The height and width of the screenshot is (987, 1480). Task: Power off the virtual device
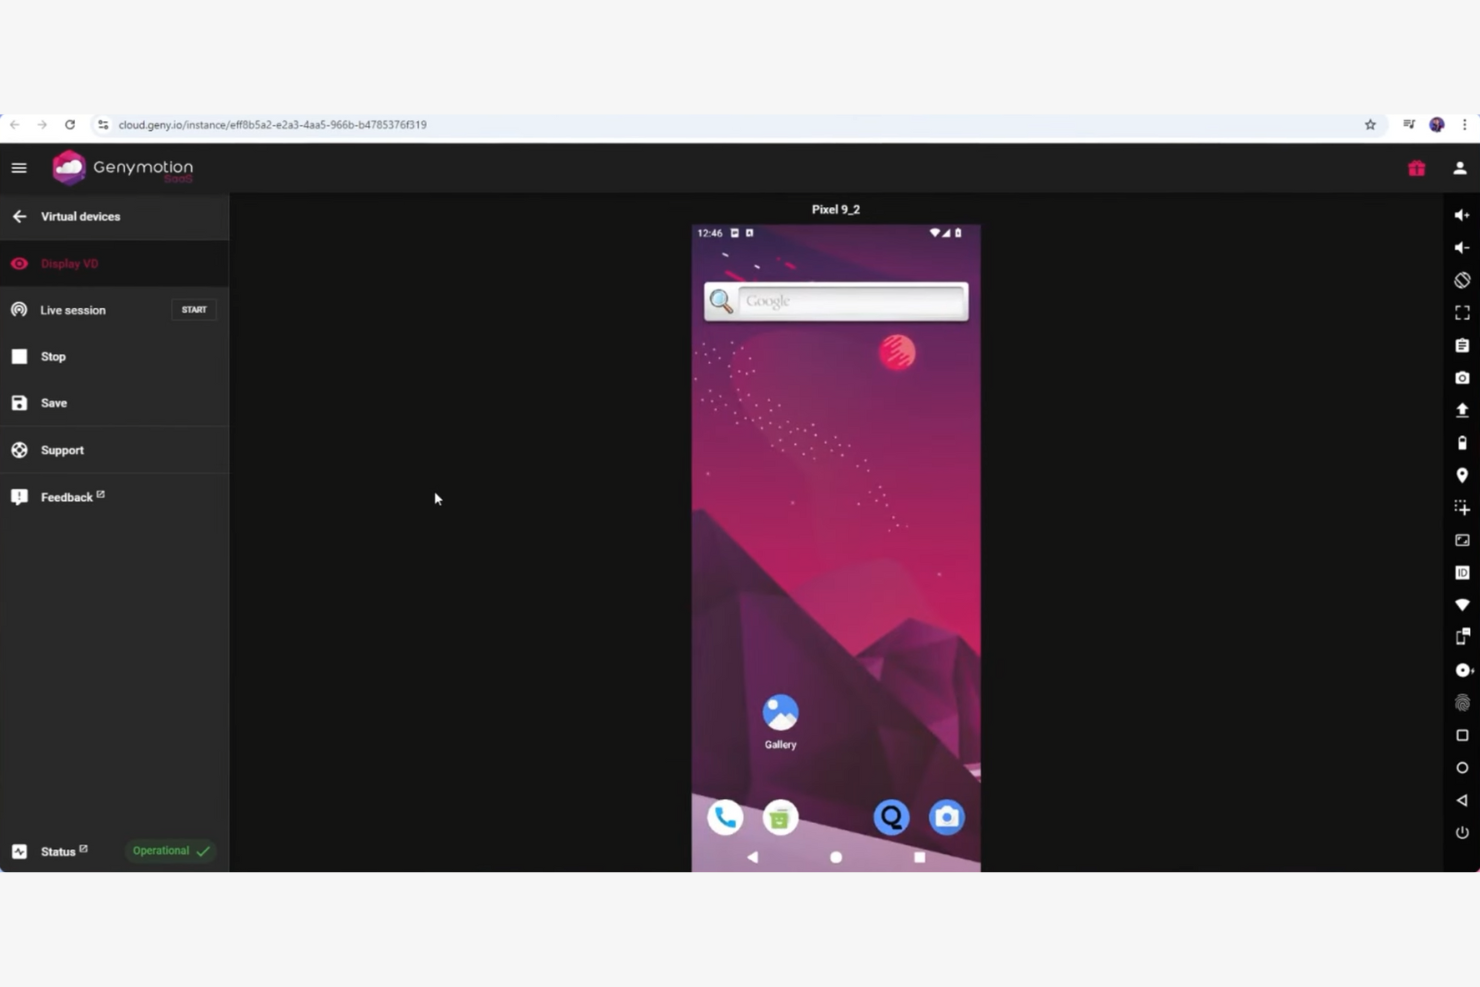coord(1461,831)
